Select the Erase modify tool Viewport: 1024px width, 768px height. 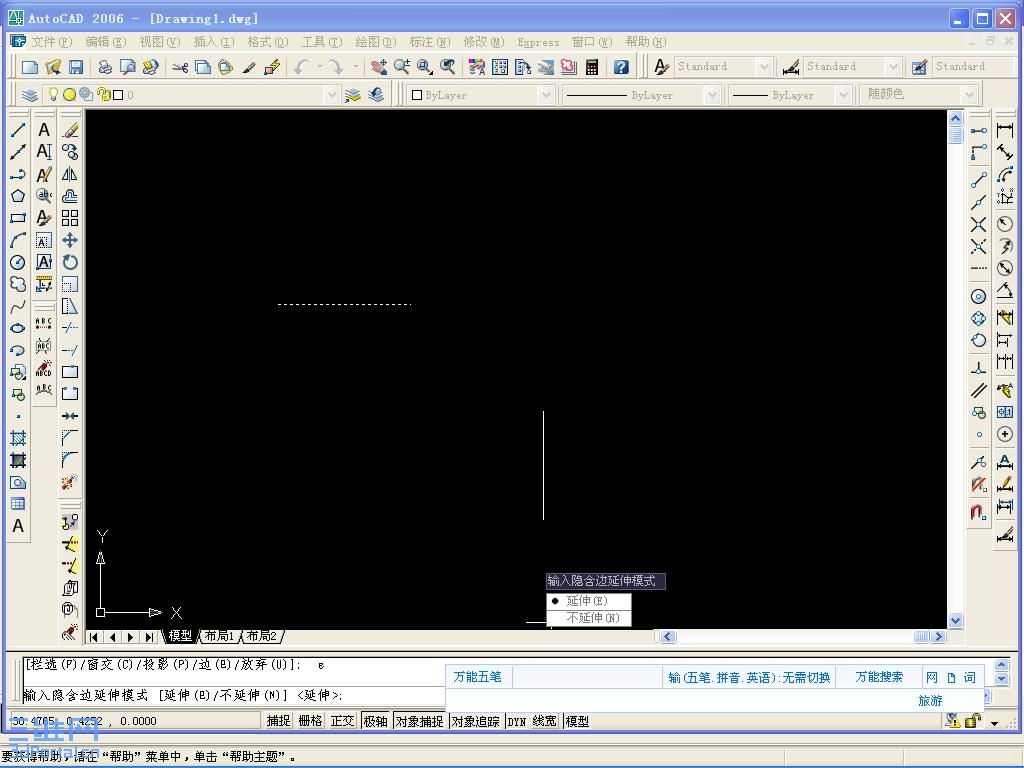click(70, 130)
